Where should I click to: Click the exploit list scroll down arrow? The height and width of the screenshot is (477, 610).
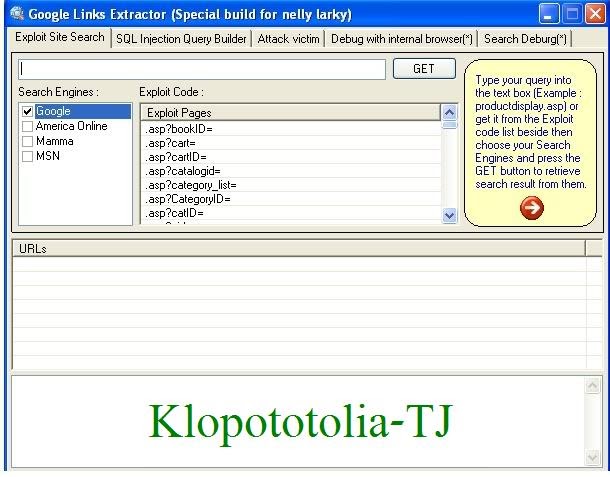point(449,215)
